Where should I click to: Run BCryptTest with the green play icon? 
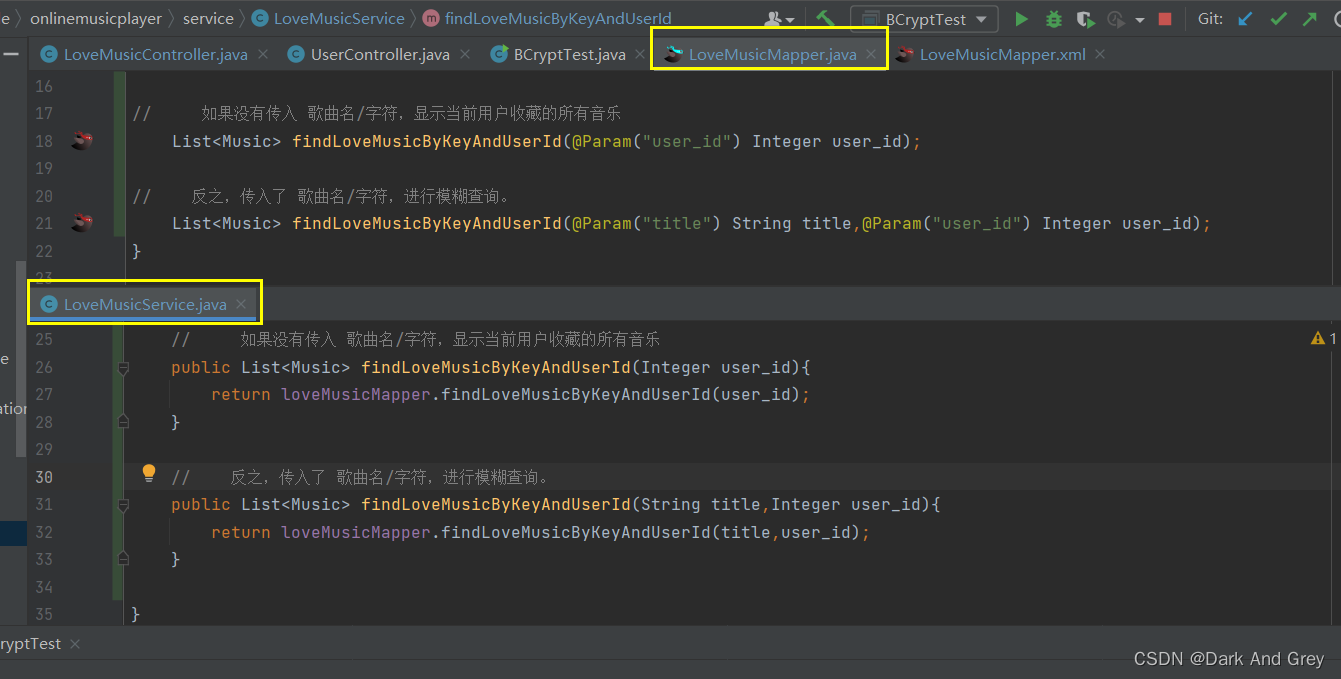1021,19
